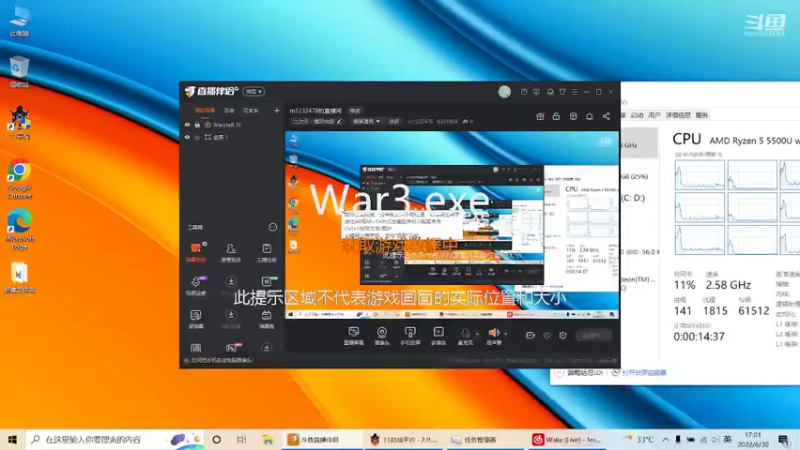Open the 启动 tab in Task Manager
800x450 pixels.
[x=637, y=115]
